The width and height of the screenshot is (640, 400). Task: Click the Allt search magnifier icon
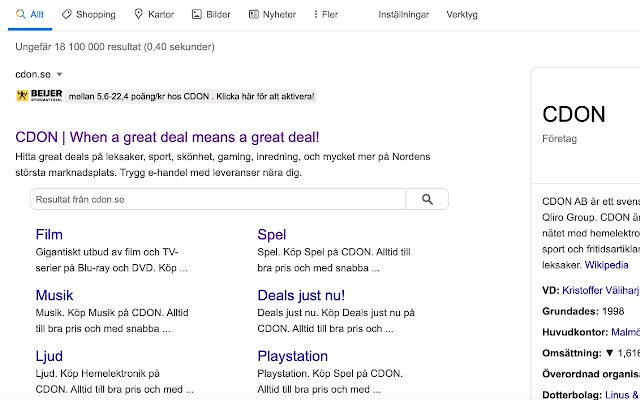click(21, 14)
